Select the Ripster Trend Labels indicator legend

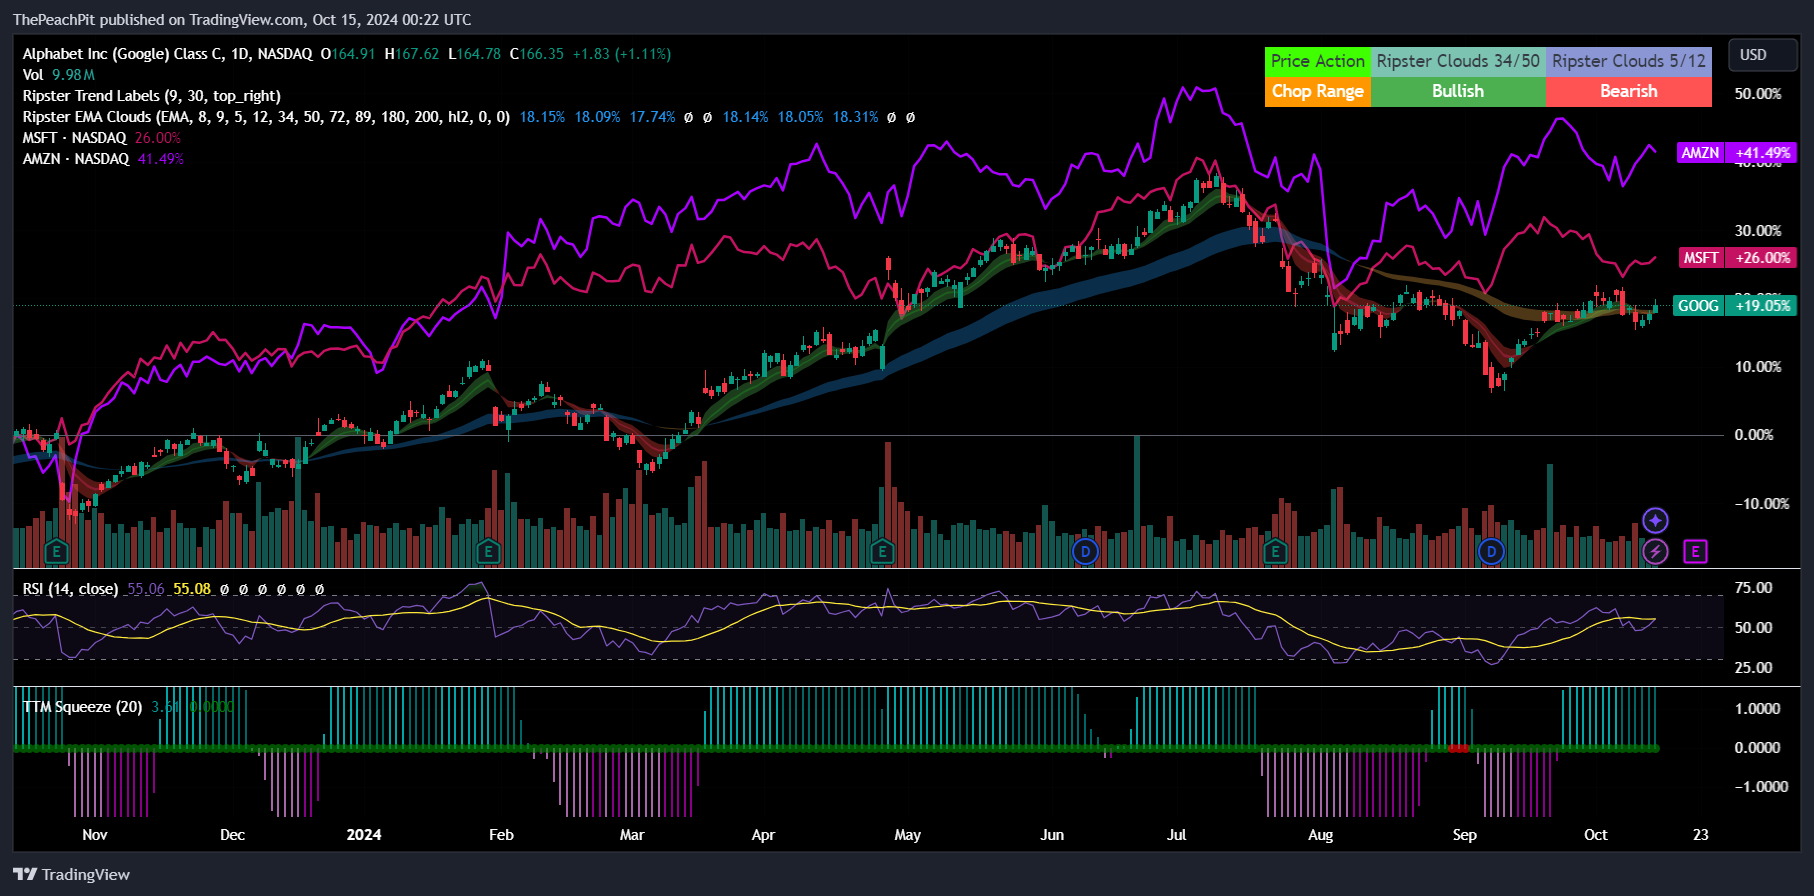152,96
